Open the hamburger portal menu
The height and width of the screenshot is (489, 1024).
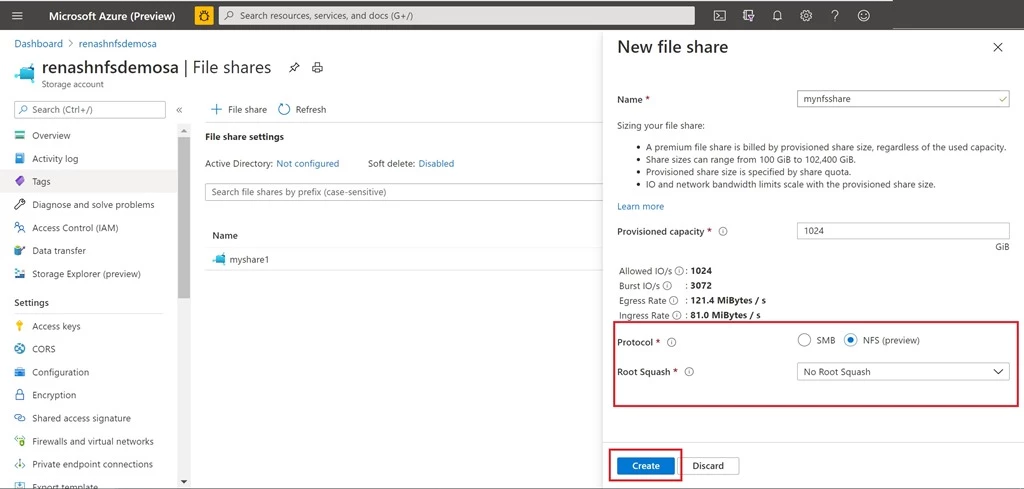[x=17, y=16]
